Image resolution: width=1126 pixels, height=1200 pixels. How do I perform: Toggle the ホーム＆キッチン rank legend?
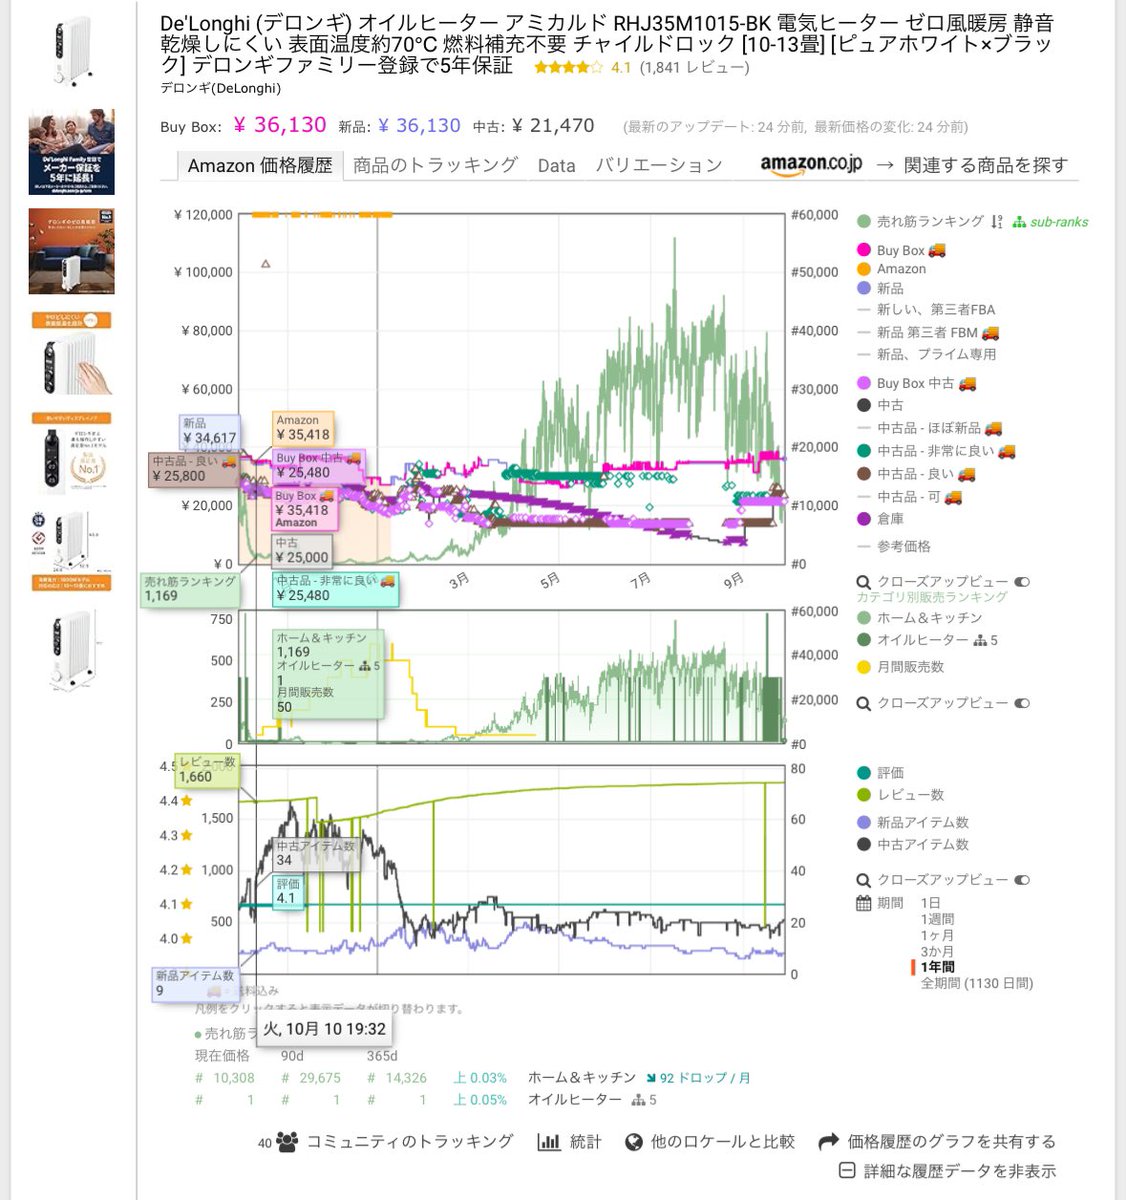tap(920, 618)
